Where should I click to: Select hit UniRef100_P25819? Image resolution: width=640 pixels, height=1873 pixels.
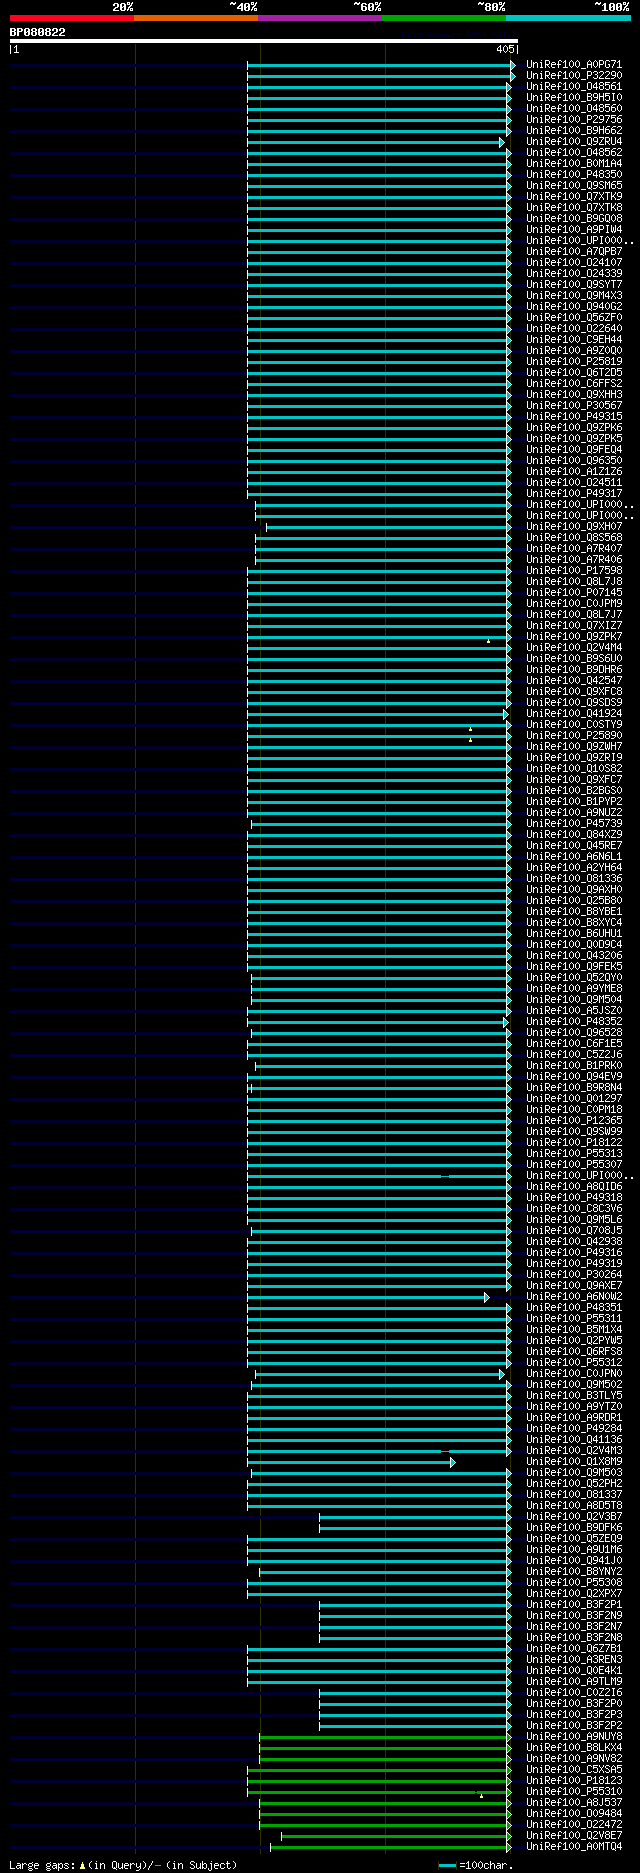pyautogui.click(x=574, y=362)
